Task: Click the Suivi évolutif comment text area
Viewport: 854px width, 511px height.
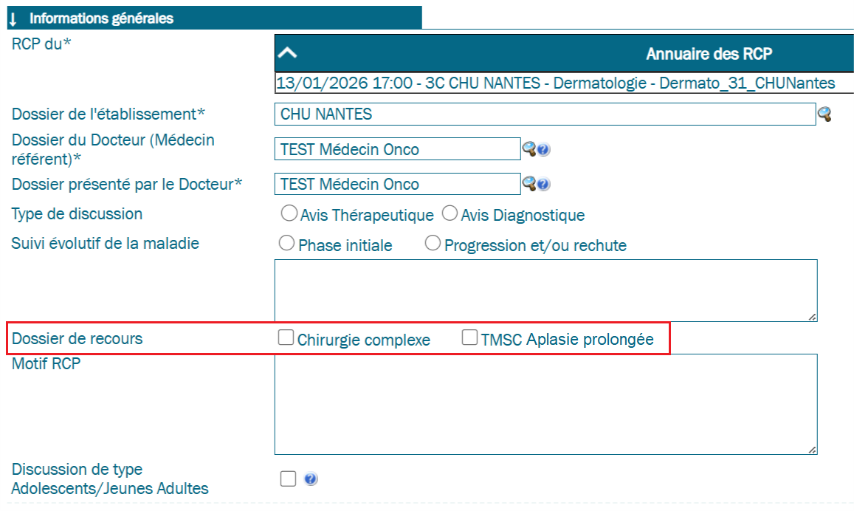Action: [545, 290]
